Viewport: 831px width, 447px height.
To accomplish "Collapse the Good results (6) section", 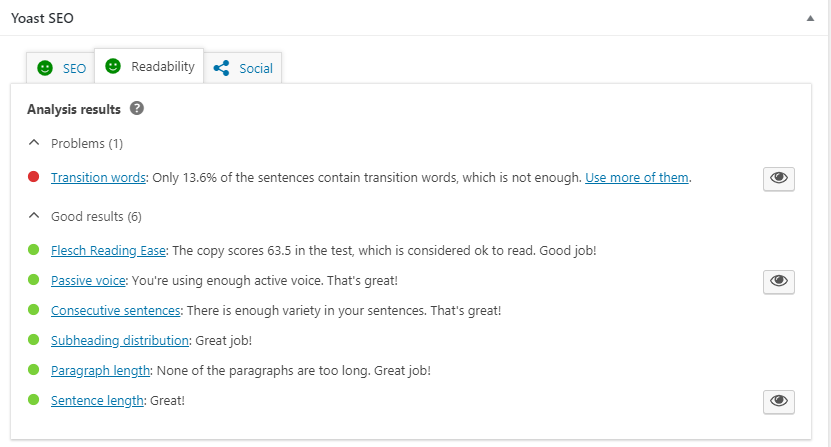I will coord(85,216).
